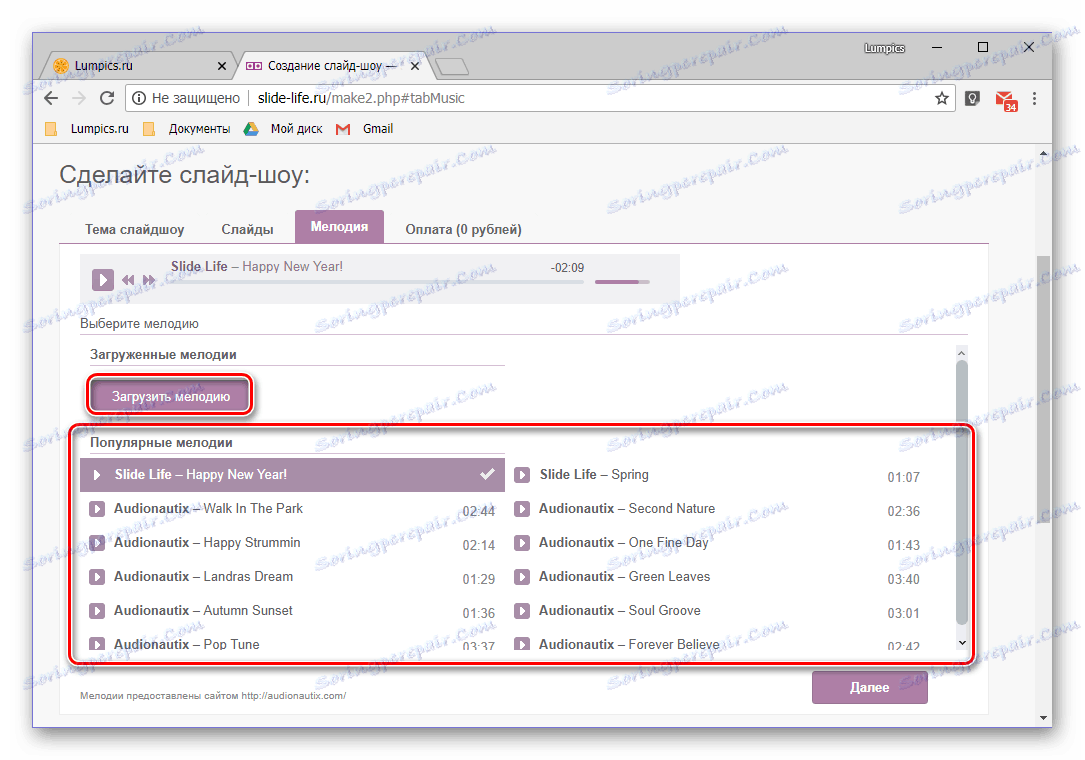Select melody Audionautix – Second Nature
The image size is (1085, 760).
(718, 509)
